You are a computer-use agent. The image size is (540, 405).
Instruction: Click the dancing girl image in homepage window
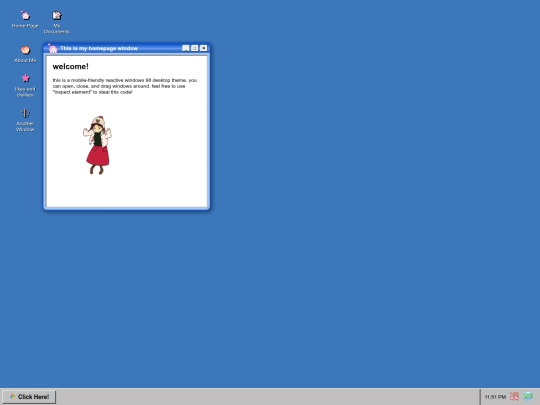[97, 145]
